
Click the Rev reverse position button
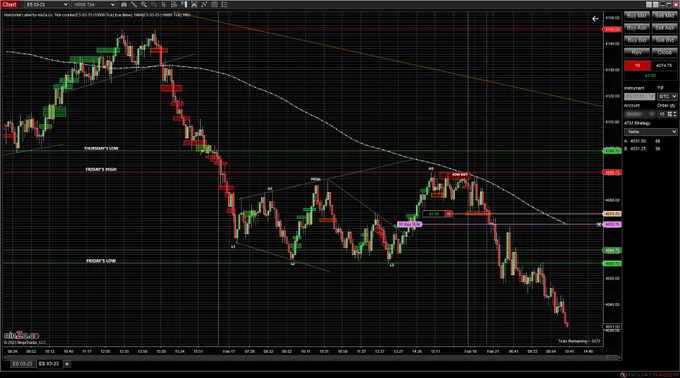click(637, 52)
